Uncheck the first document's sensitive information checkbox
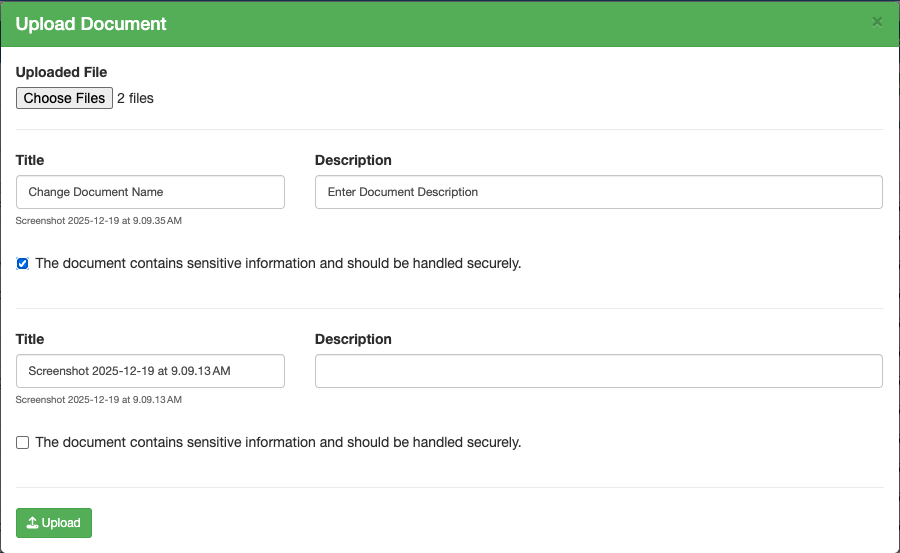 23,264
